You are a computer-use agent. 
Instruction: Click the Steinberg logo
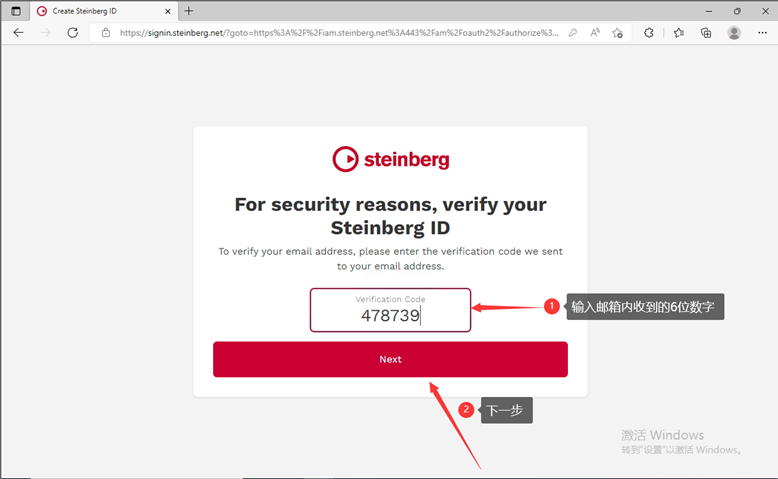[390, 158]
